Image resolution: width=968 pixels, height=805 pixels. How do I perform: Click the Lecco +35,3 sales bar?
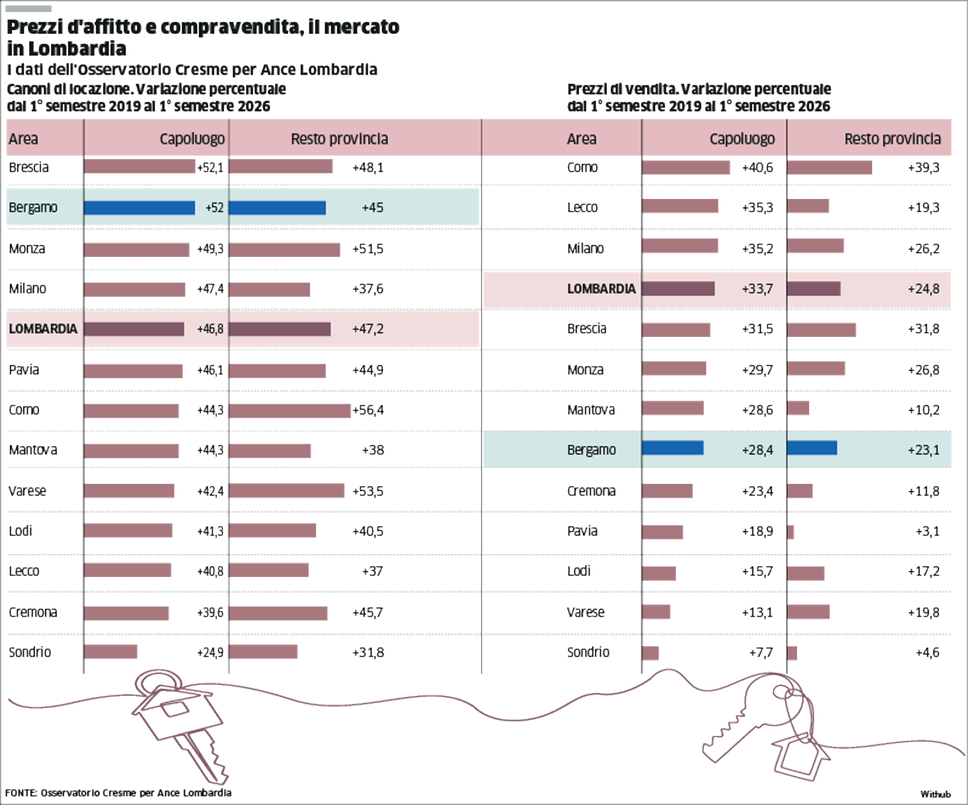pyautogui.click(x=680, y=206)
